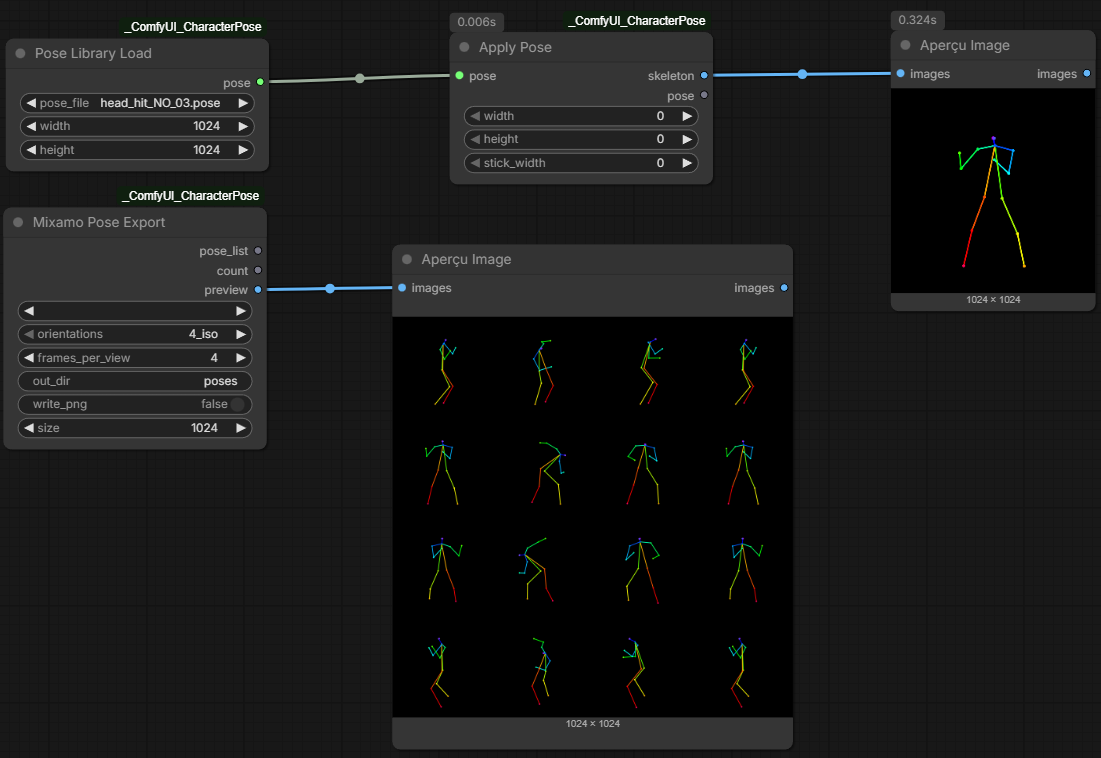Screen dimensions: 1101x758
Task: Decrease Apply Pose width value
Action: pos(475,116)
